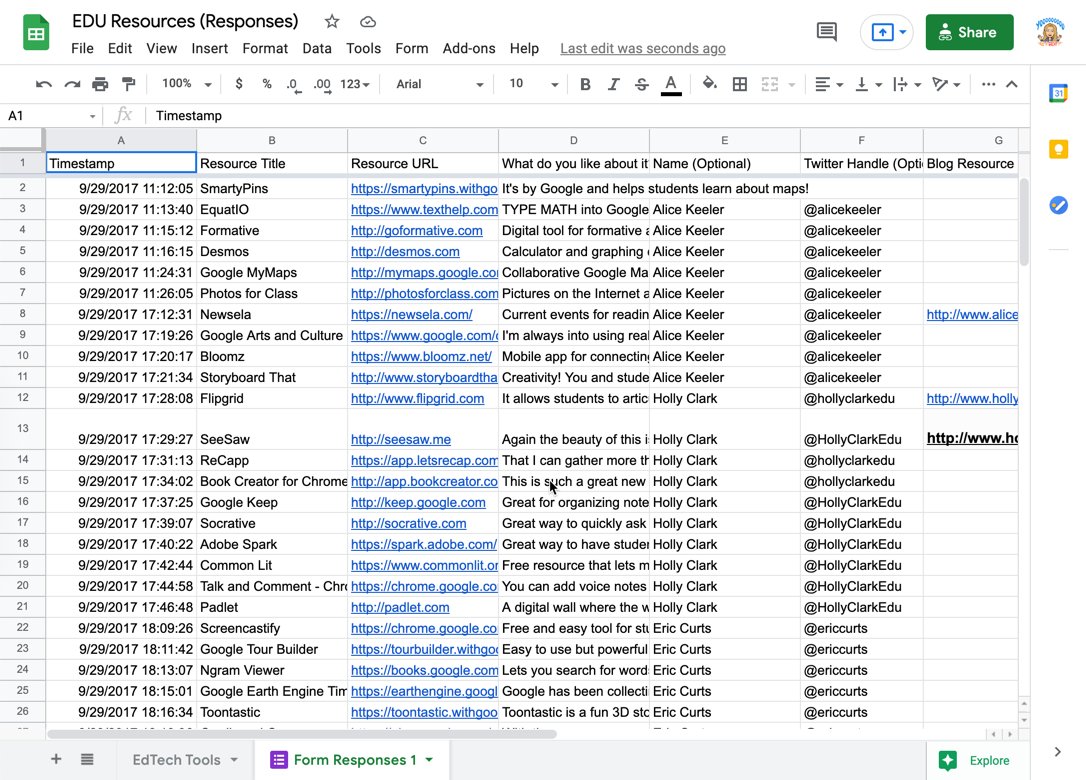Open Arial font dropdown
This screenshot has height=780, width=1086.
(x=439, y=84)
